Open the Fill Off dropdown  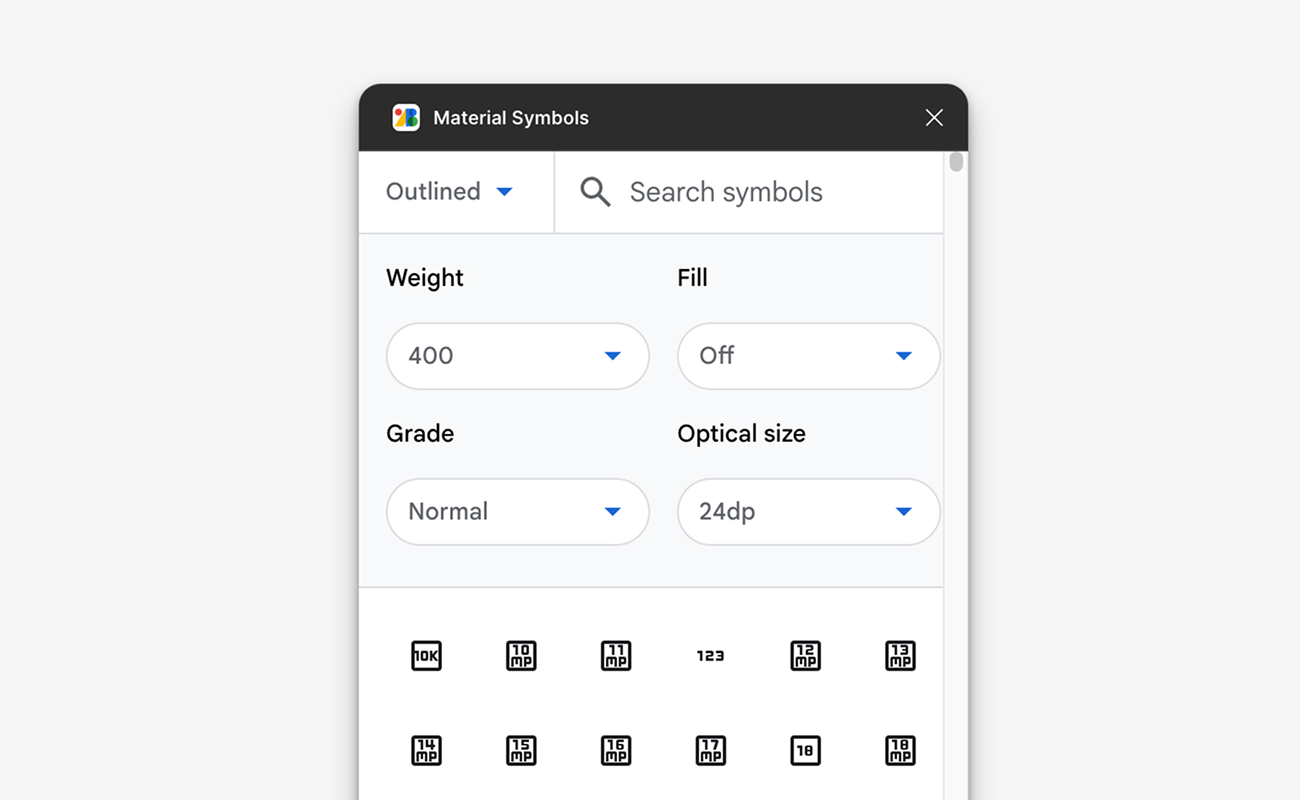(809, 356)
